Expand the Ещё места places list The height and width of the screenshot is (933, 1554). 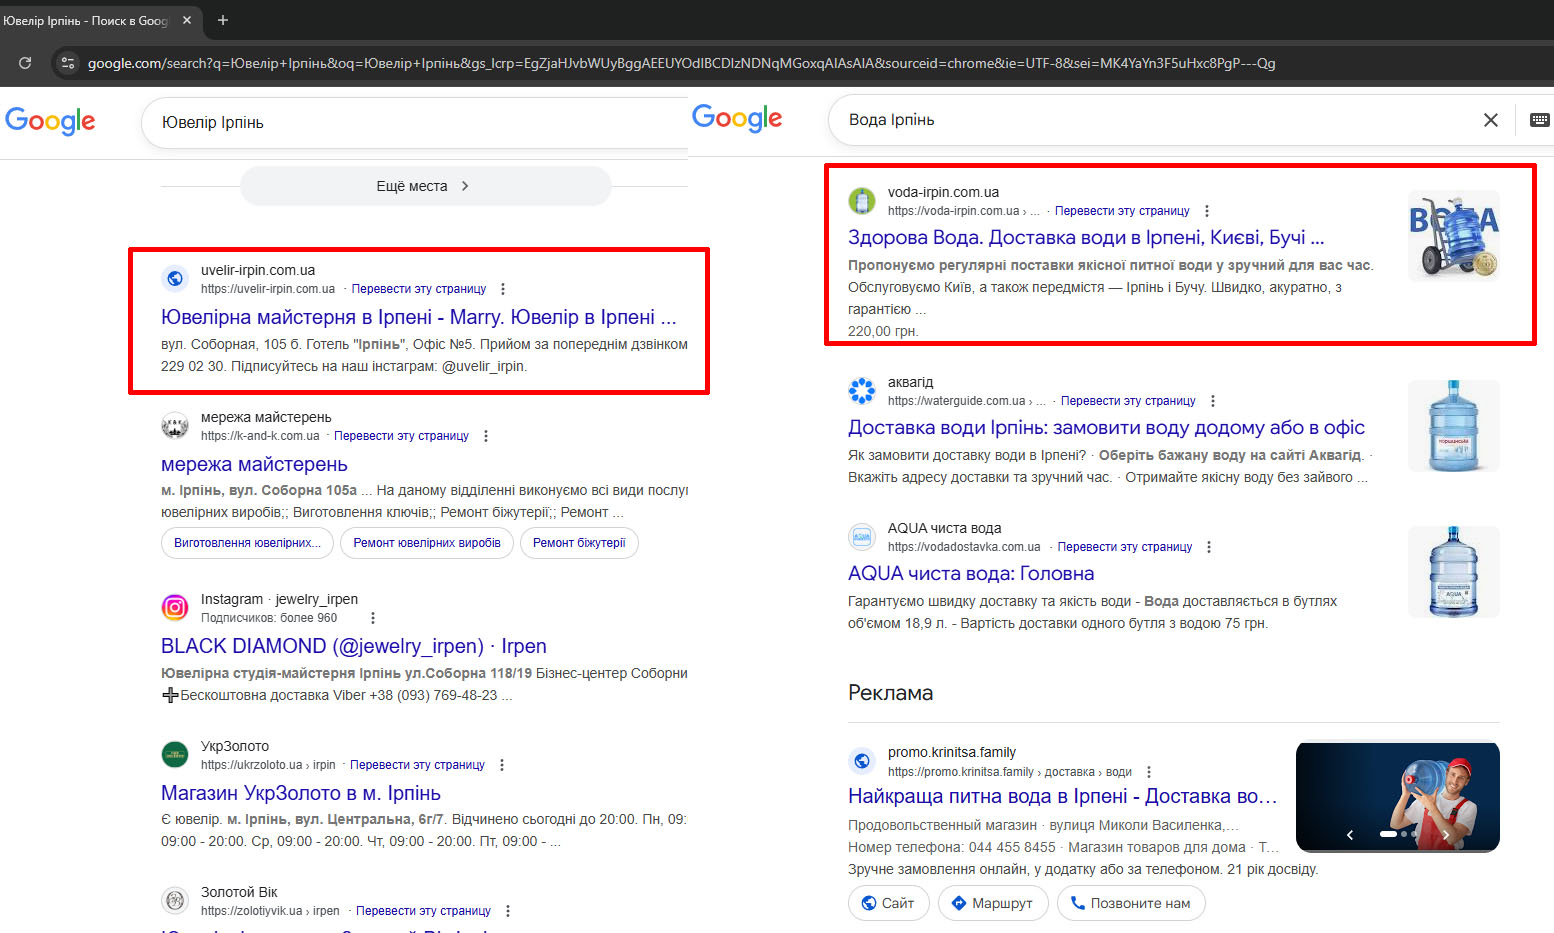425,186
